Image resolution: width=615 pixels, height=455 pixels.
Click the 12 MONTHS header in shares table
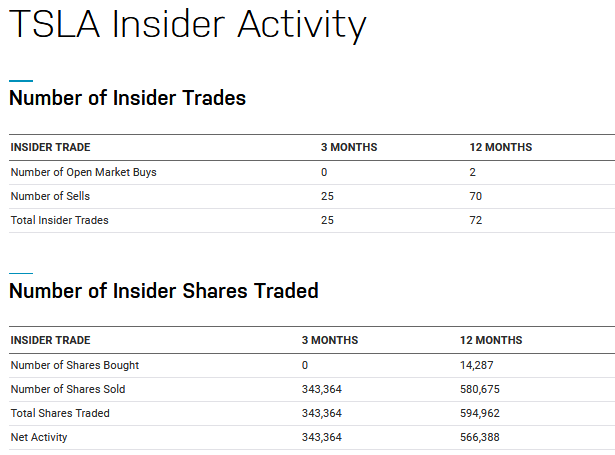tap(491, 340)
